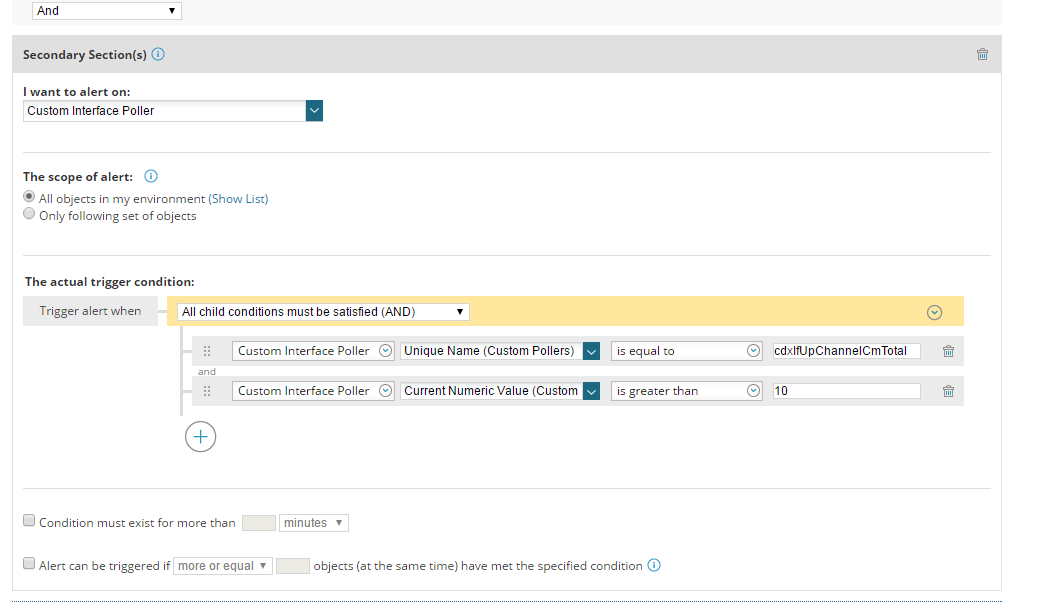Open the minutes unit dropdown
1038x603 pixels.
(314, 523)
